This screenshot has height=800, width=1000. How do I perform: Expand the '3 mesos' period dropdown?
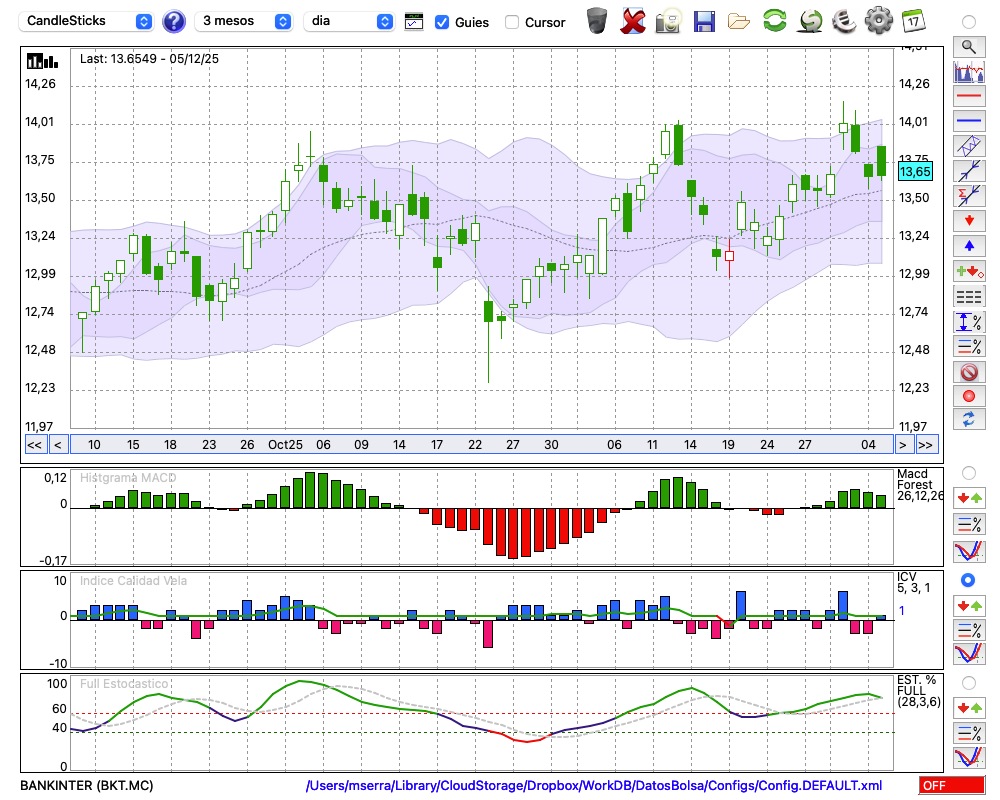pos(245,21)
